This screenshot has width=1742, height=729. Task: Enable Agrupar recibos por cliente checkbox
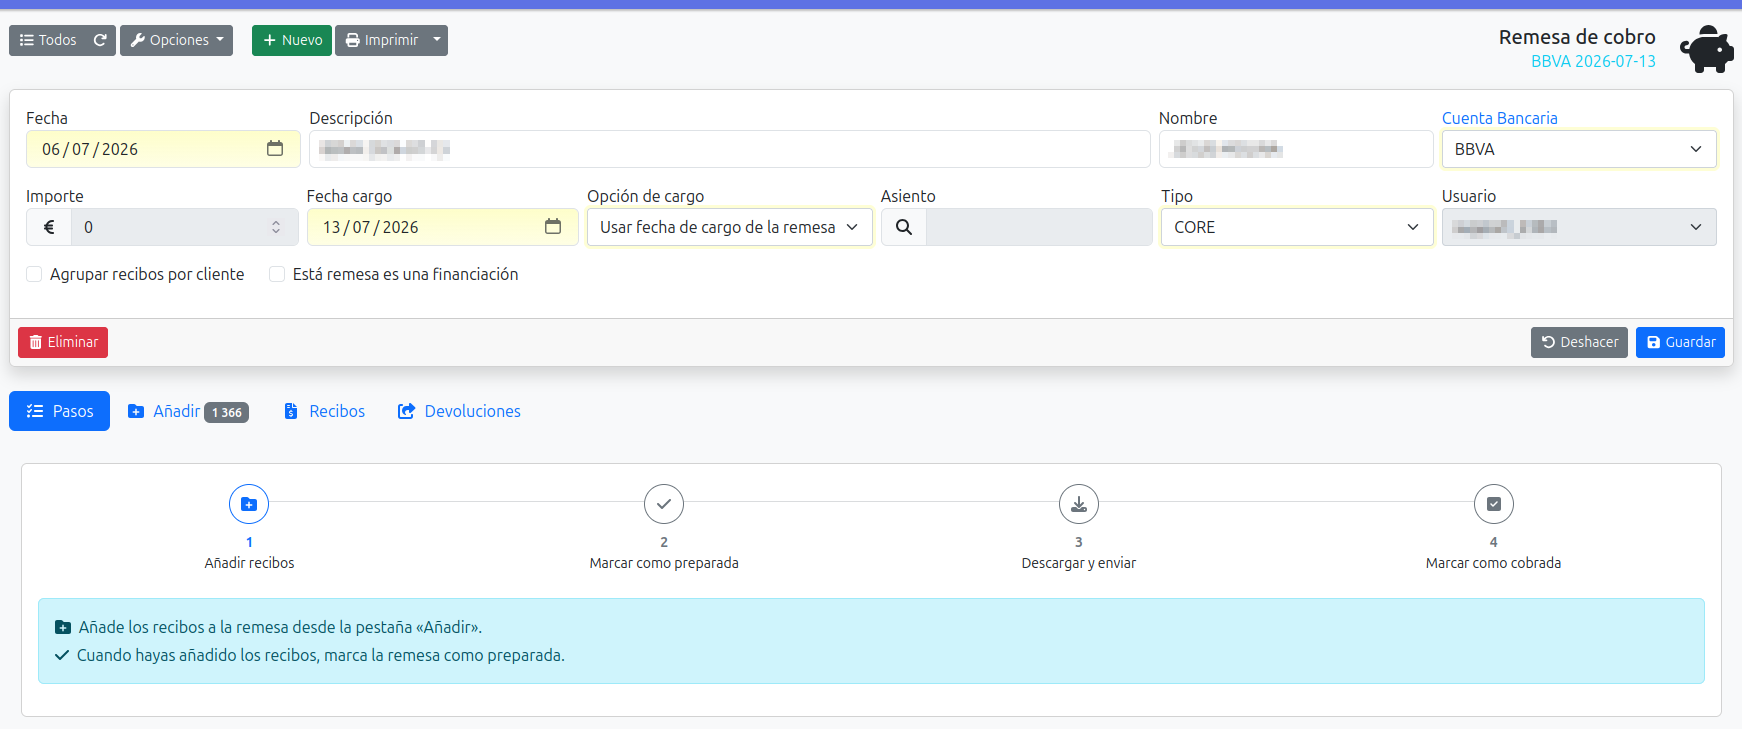pos(34,274)
